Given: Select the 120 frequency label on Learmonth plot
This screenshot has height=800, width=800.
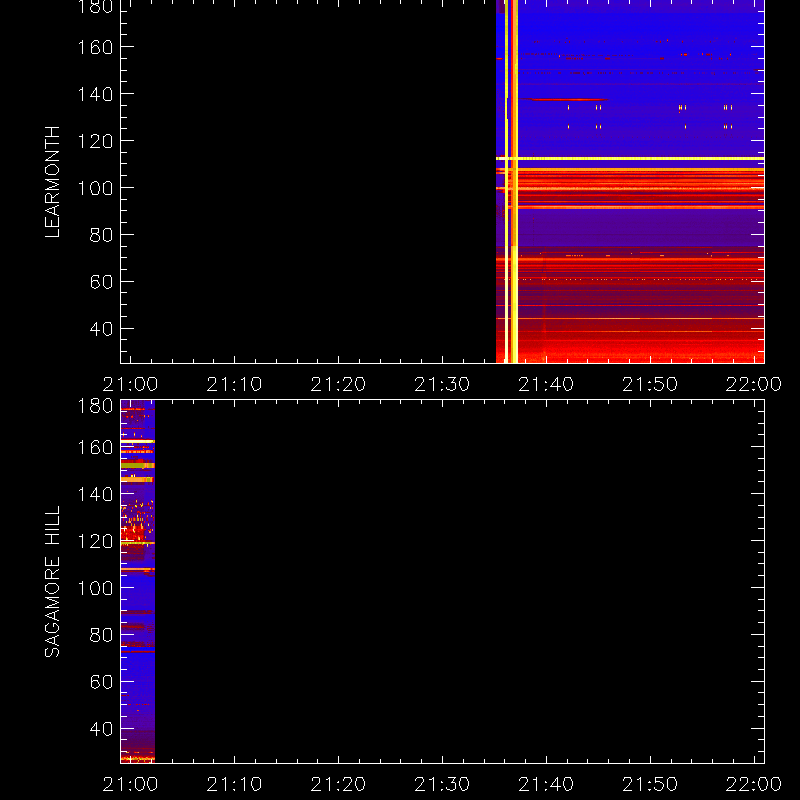Looking at the screenshot, I should 95,141.
